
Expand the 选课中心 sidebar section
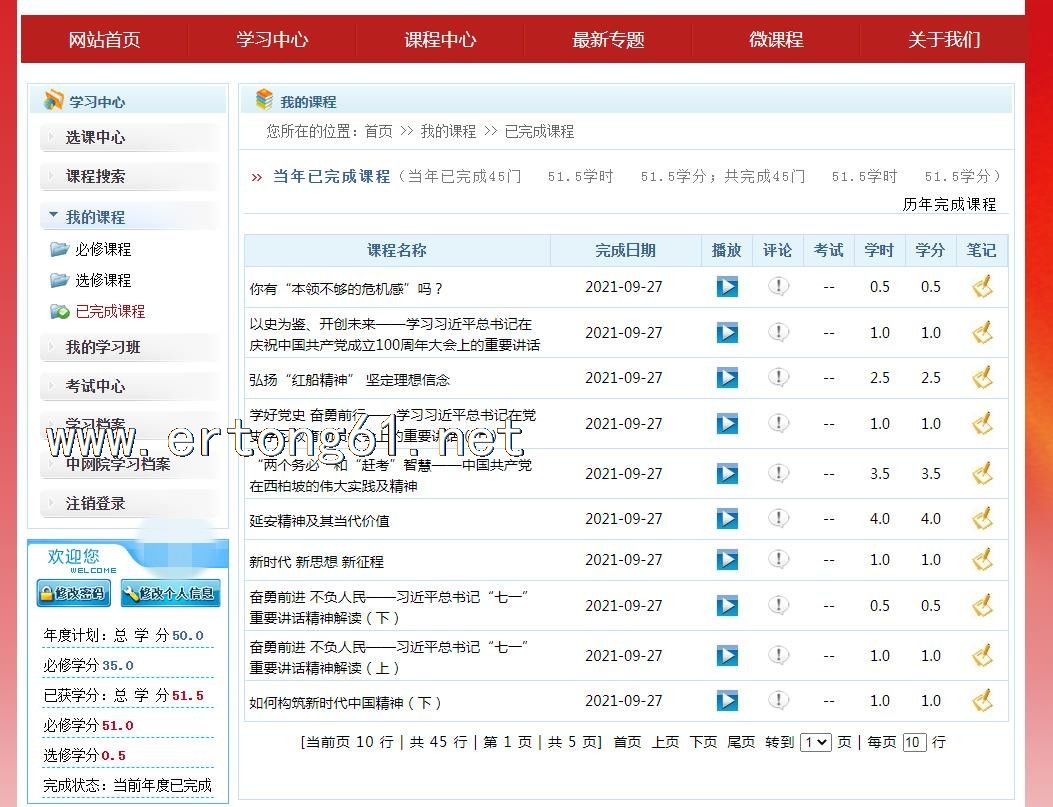95,138
